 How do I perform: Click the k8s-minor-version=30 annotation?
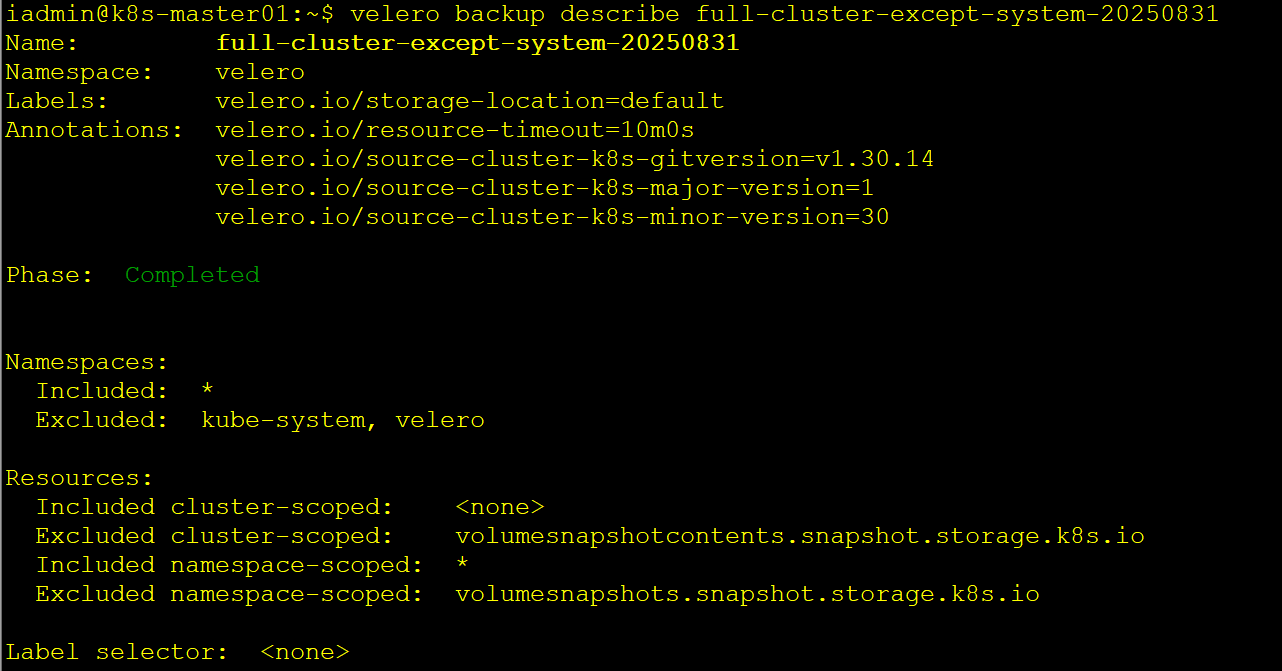(x=552, y=217)
